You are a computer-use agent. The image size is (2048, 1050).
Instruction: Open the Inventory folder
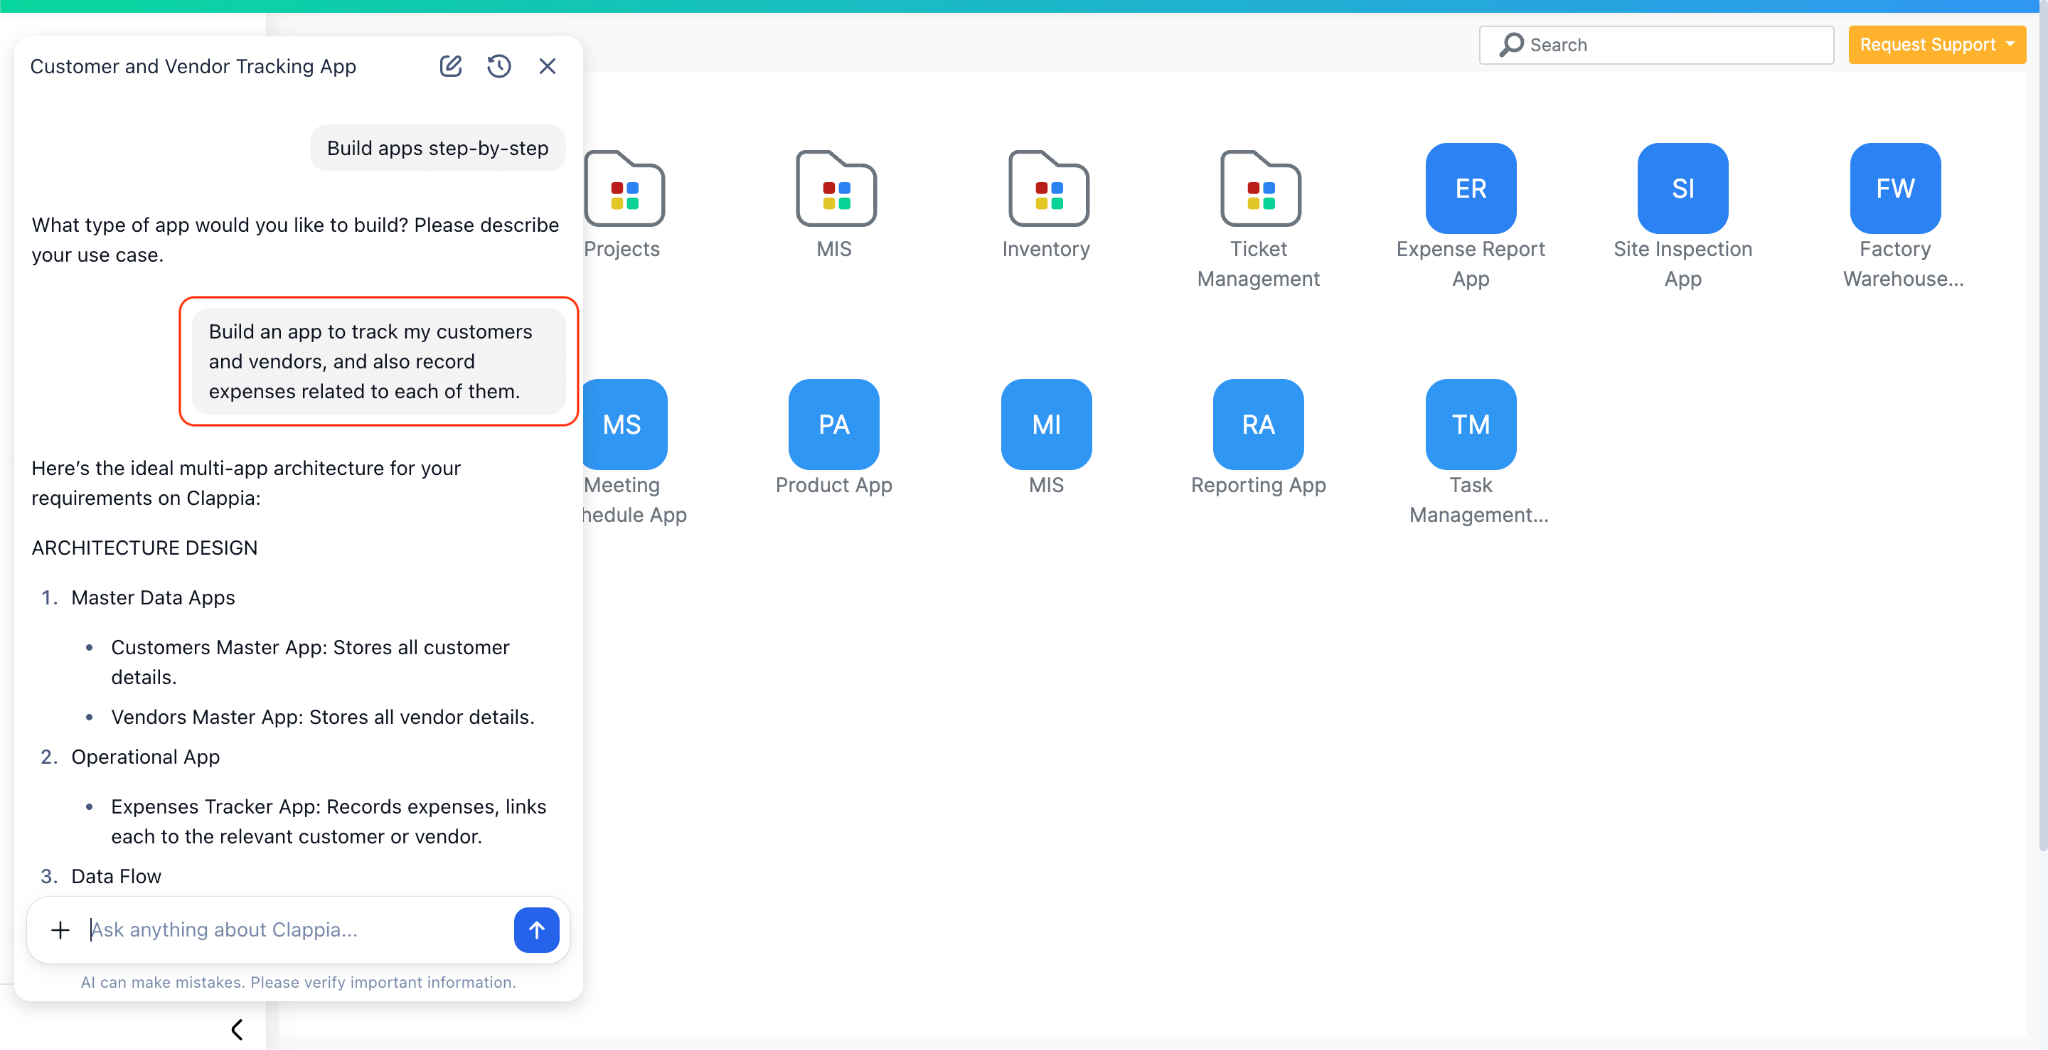1046,190
